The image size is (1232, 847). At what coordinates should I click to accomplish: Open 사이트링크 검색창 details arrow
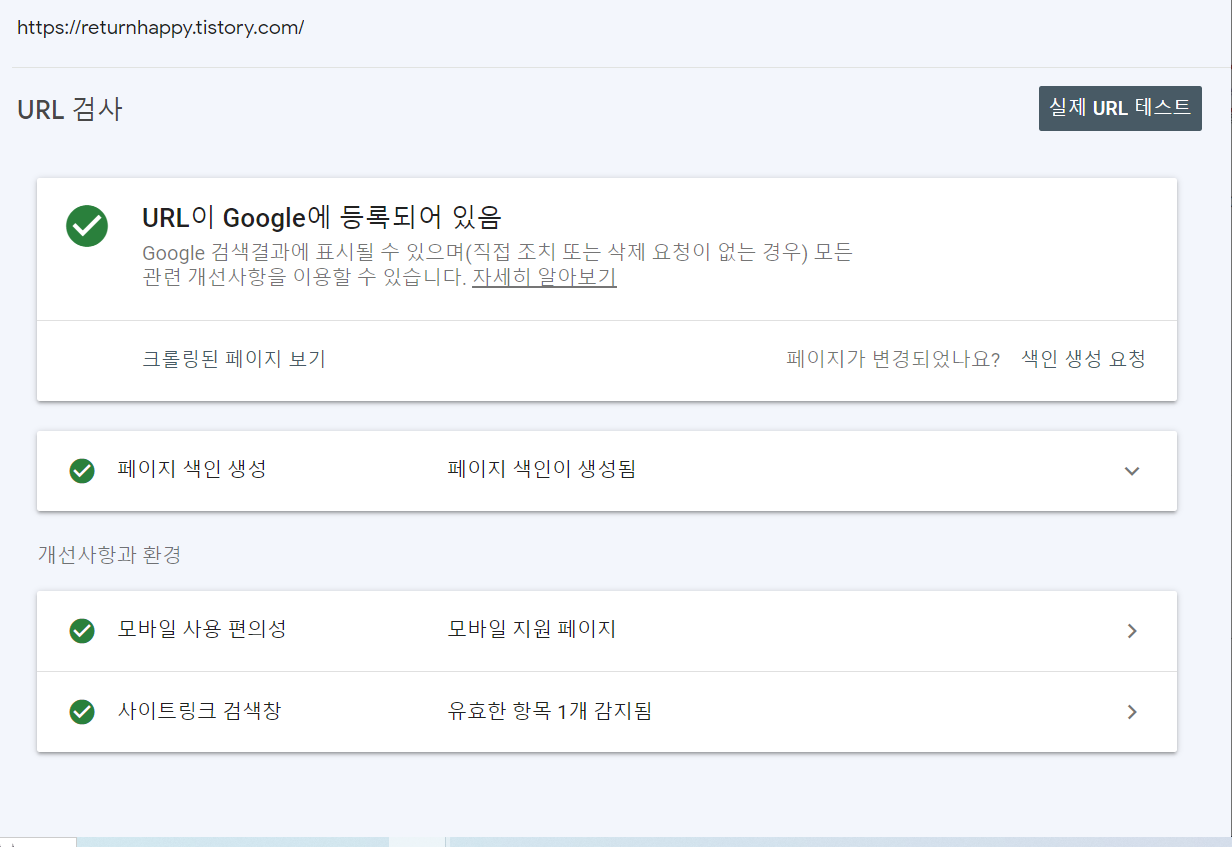pyautogui.click(x=1132, y=712)
